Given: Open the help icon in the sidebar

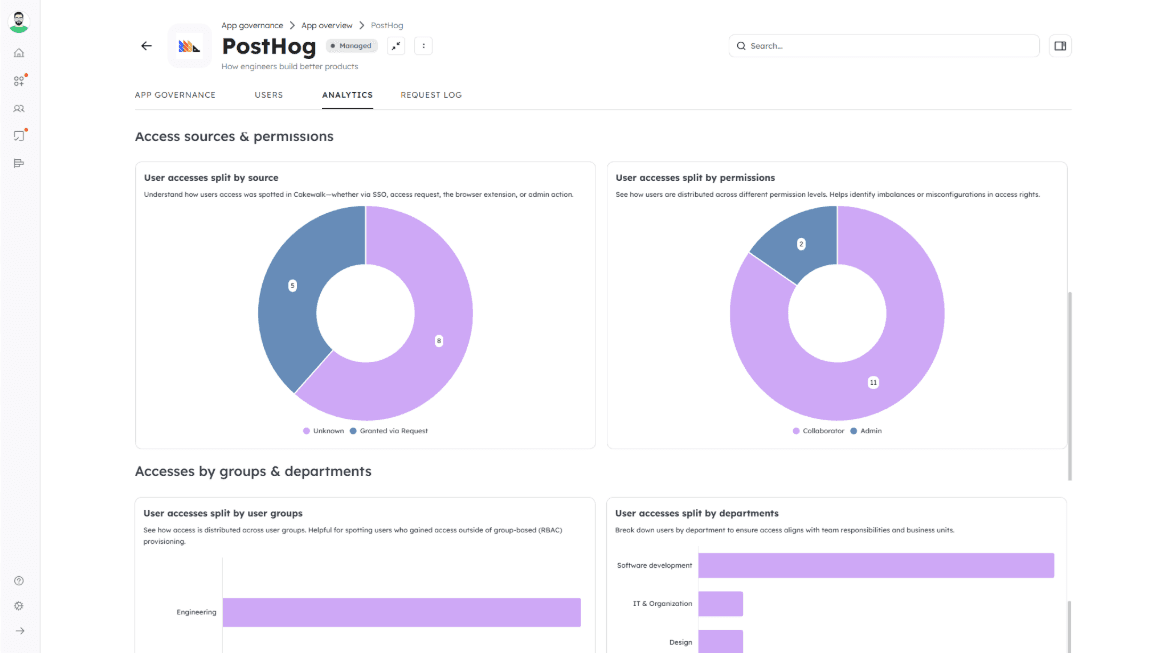Looking at the screenshot, I should click(x=19, y=581).
